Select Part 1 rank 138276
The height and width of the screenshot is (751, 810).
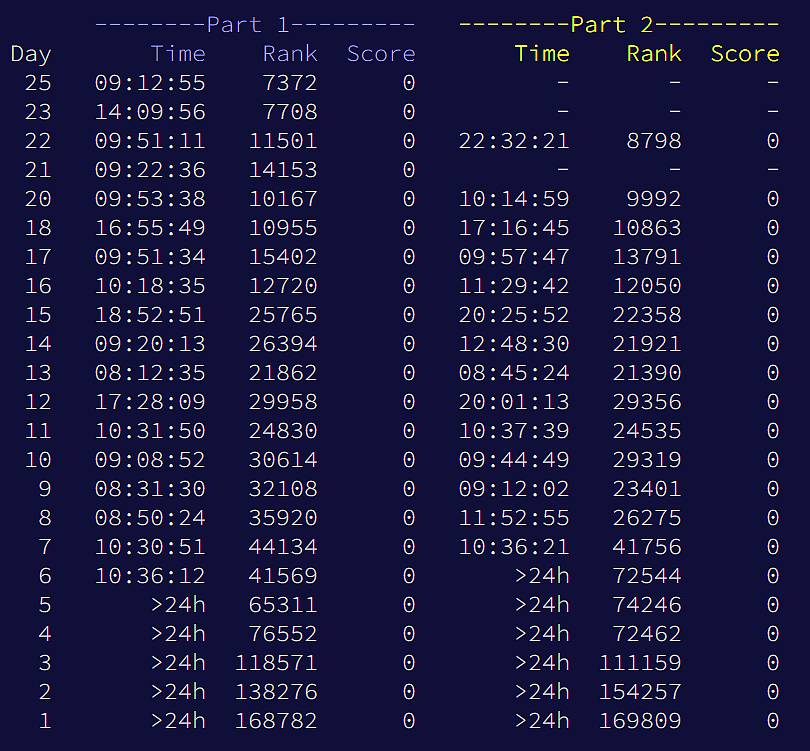click(276, 692)
